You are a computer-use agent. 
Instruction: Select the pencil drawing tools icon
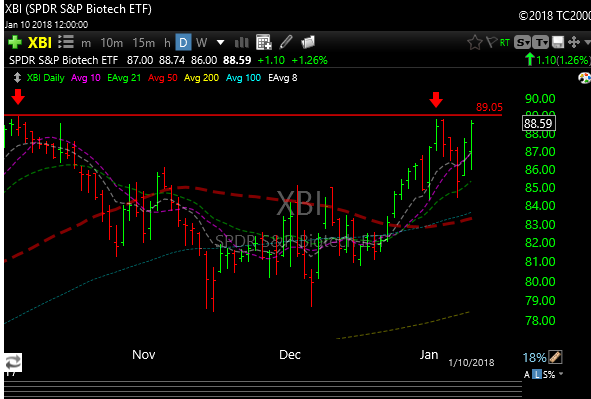(x=286, y=42)
